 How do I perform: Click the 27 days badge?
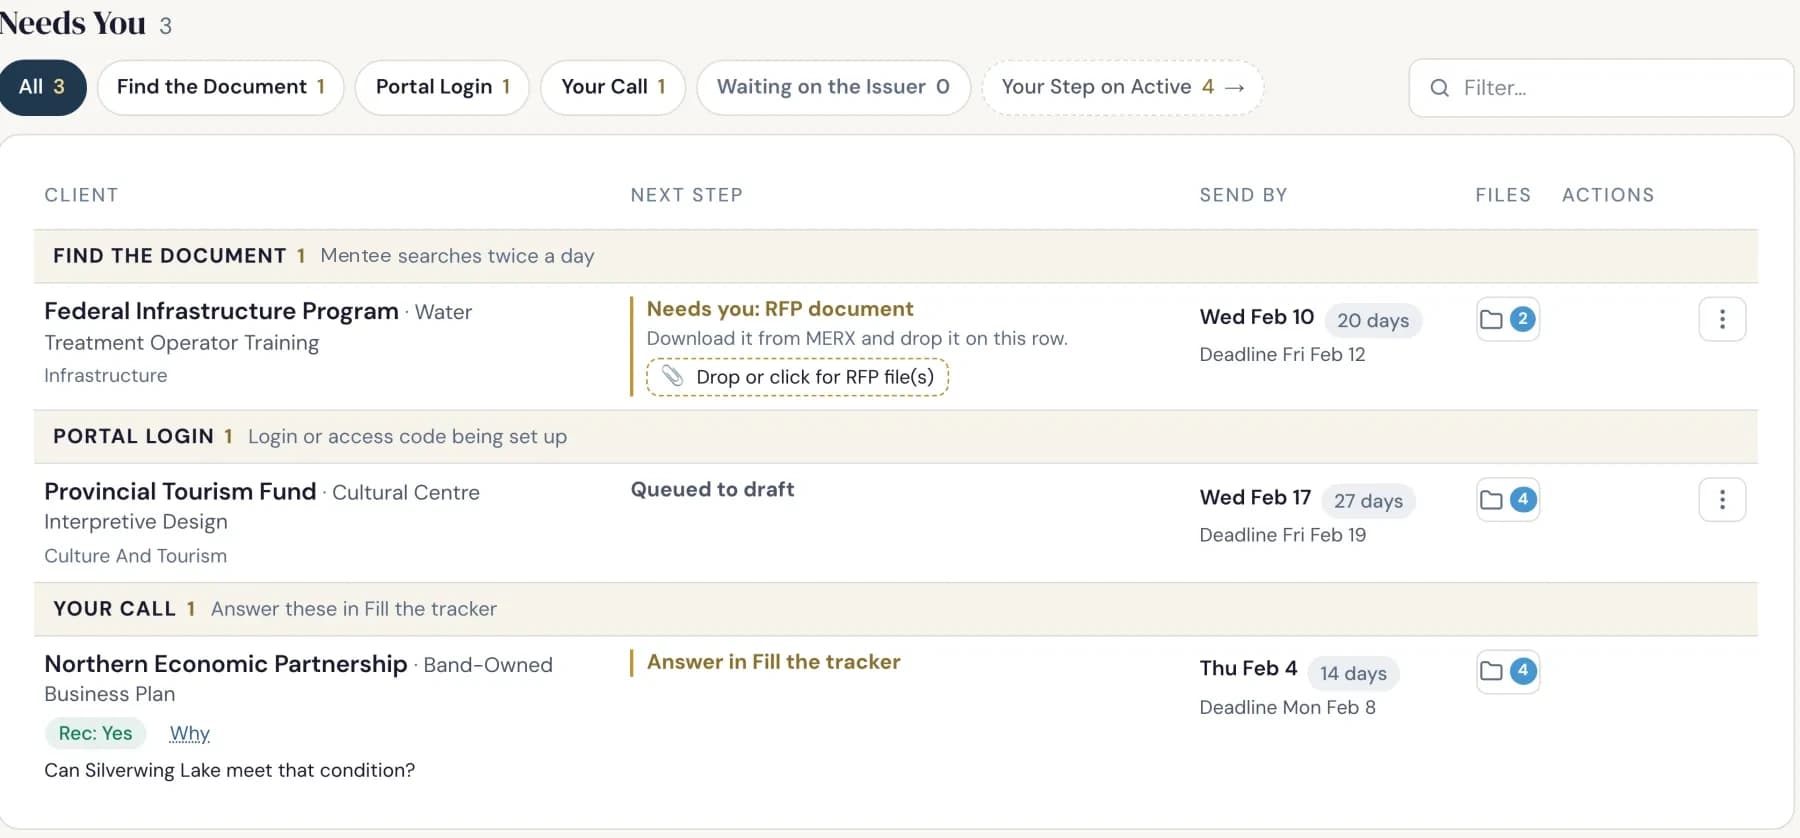point(1368,500)
